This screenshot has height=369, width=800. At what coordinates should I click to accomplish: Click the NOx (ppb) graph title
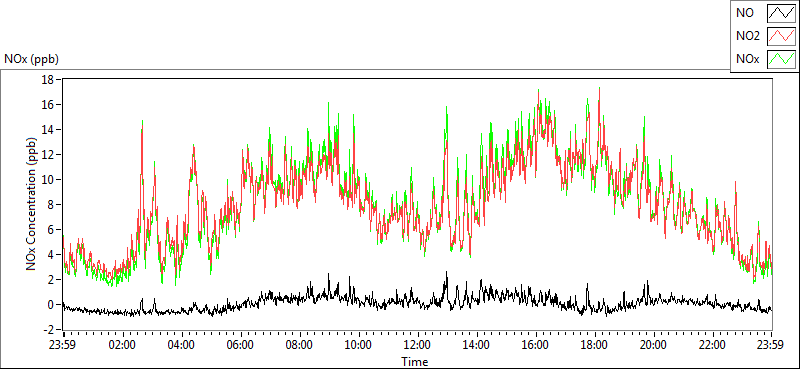(x=32, y=59)
